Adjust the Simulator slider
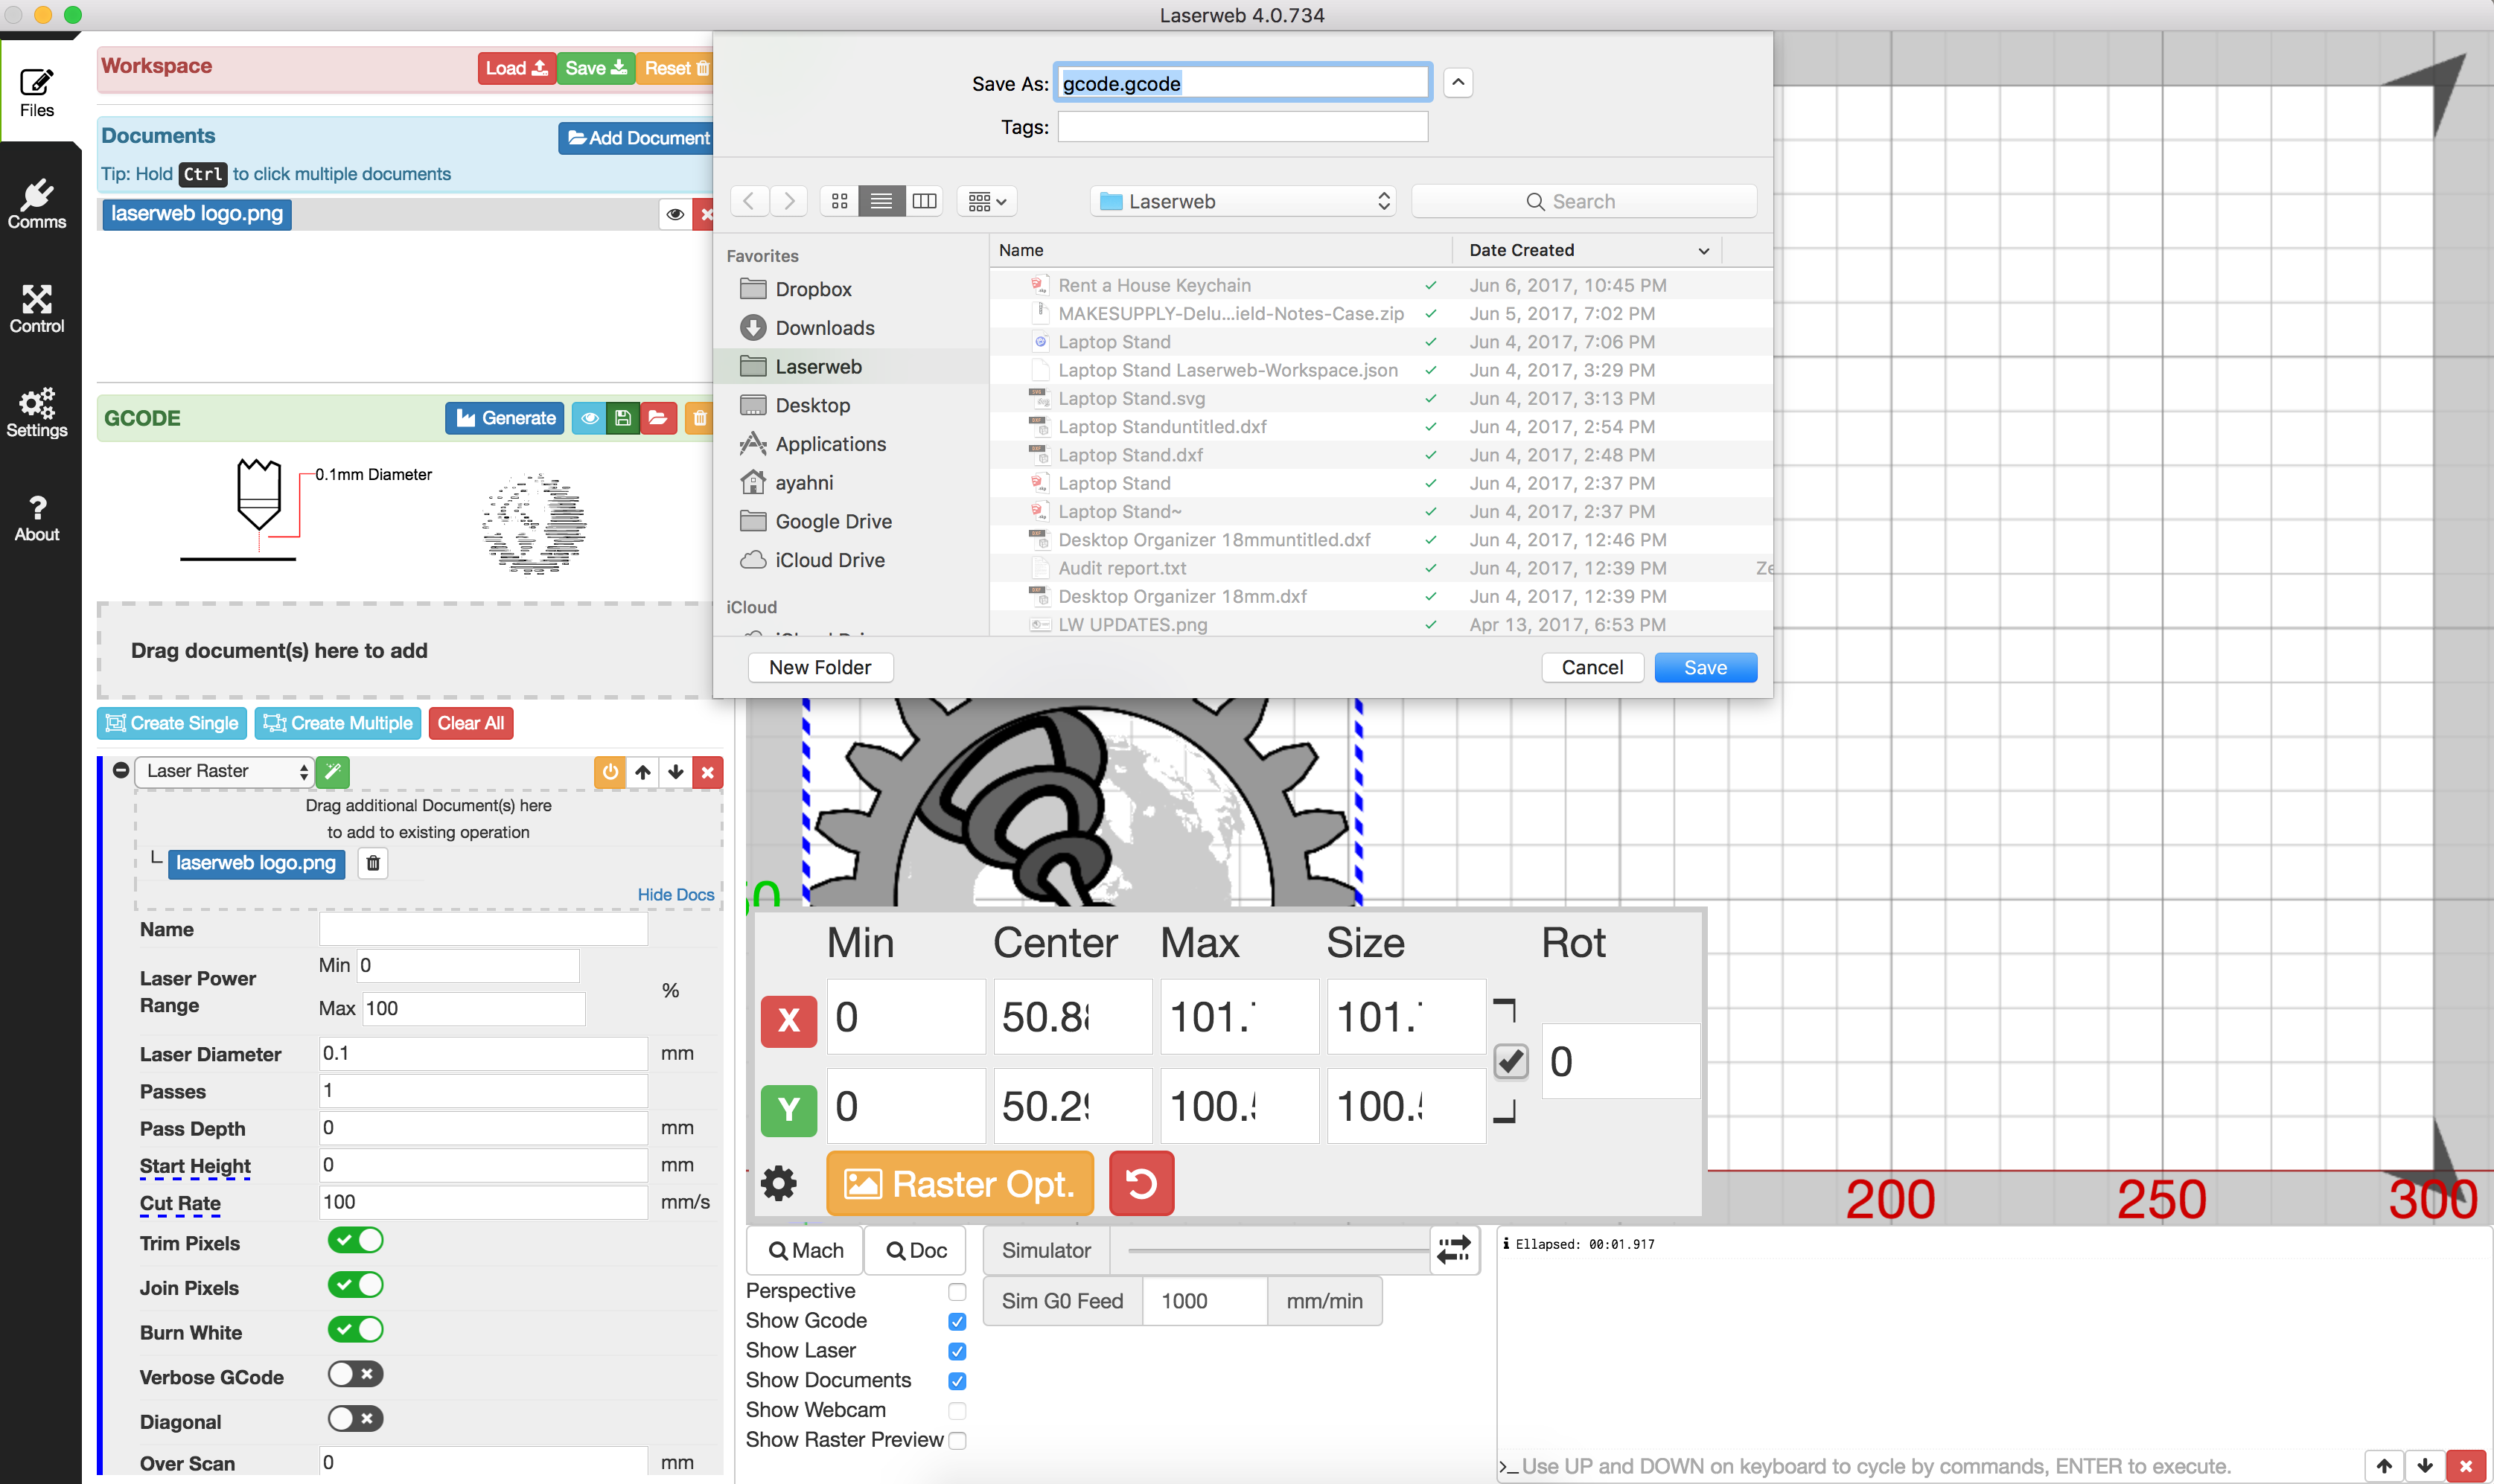Screen dimensions: 2494x1484 (1278, 1250)
